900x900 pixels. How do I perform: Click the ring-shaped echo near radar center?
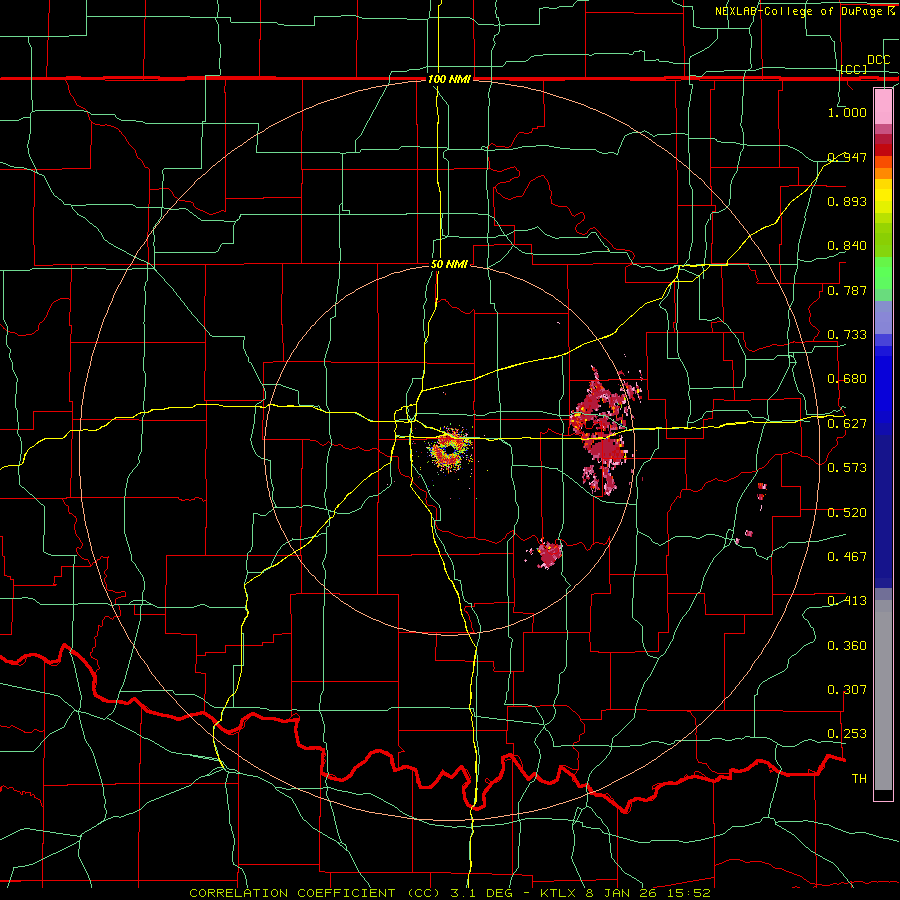click(x=449, y=449)
